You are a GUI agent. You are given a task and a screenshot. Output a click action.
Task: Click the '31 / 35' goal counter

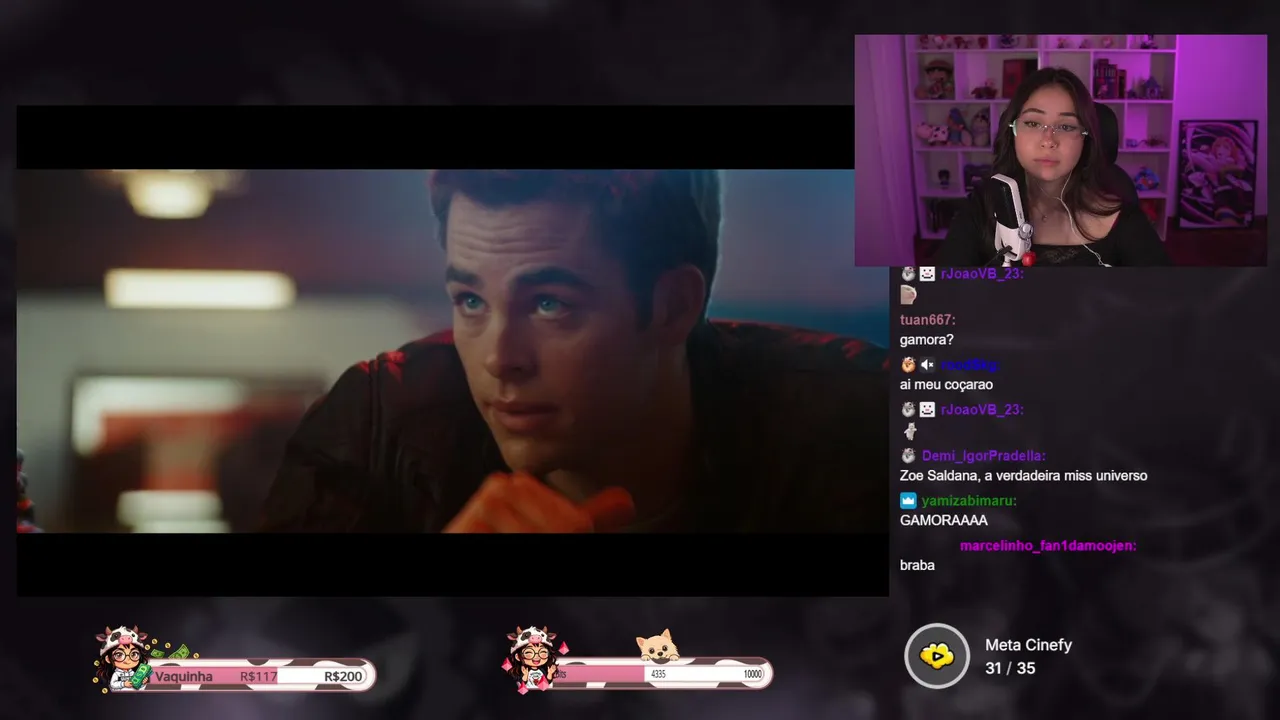point(1010,668)
